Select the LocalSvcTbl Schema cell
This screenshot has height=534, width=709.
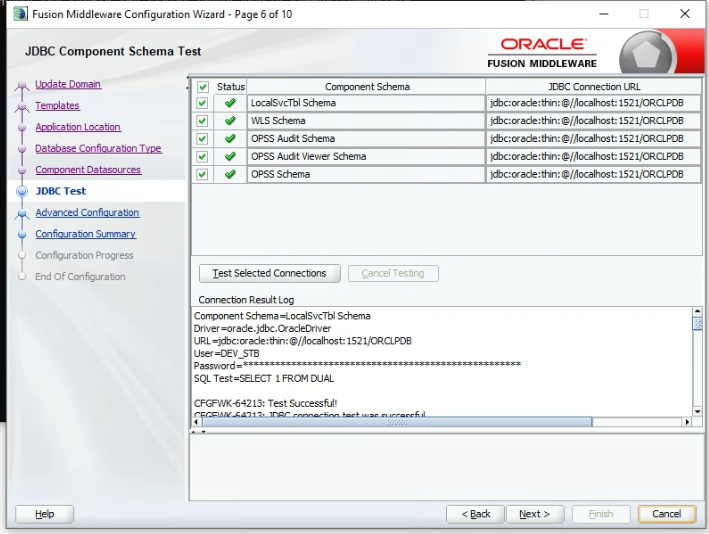pyautogui.click(x=366, y=103)
